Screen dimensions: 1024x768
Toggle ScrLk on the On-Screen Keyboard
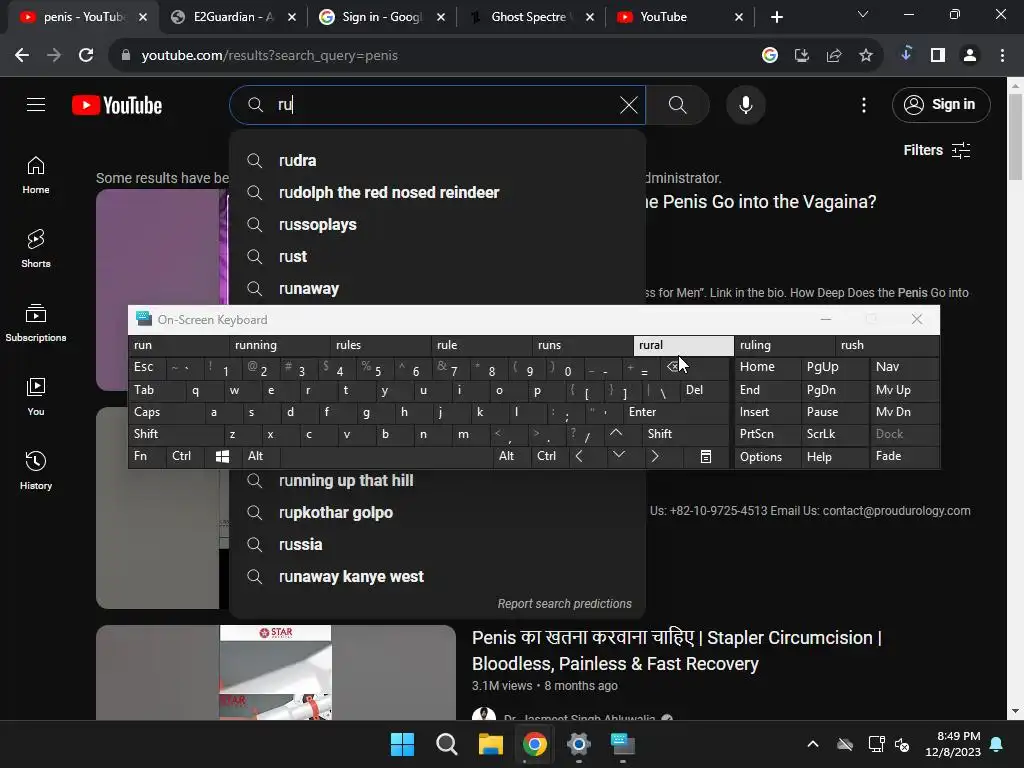click(833, 434)
